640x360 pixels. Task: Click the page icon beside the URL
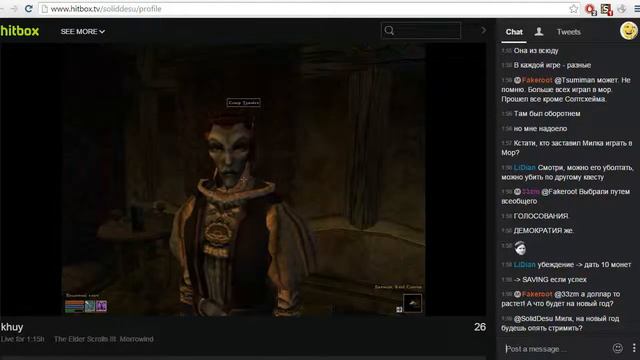44,9
